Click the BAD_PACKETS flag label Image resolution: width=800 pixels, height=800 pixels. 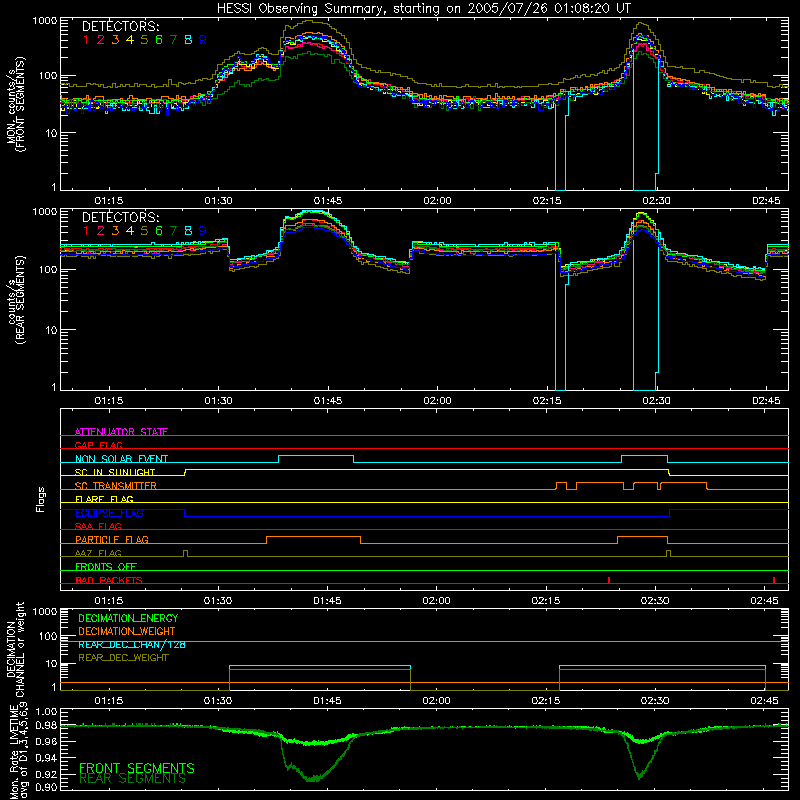coord(109,580)
